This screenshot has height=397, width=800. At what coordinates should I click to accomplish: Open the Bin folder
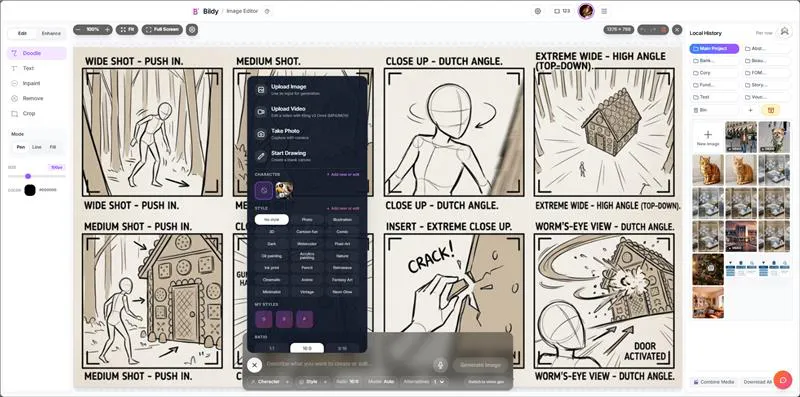coord(714,110)
